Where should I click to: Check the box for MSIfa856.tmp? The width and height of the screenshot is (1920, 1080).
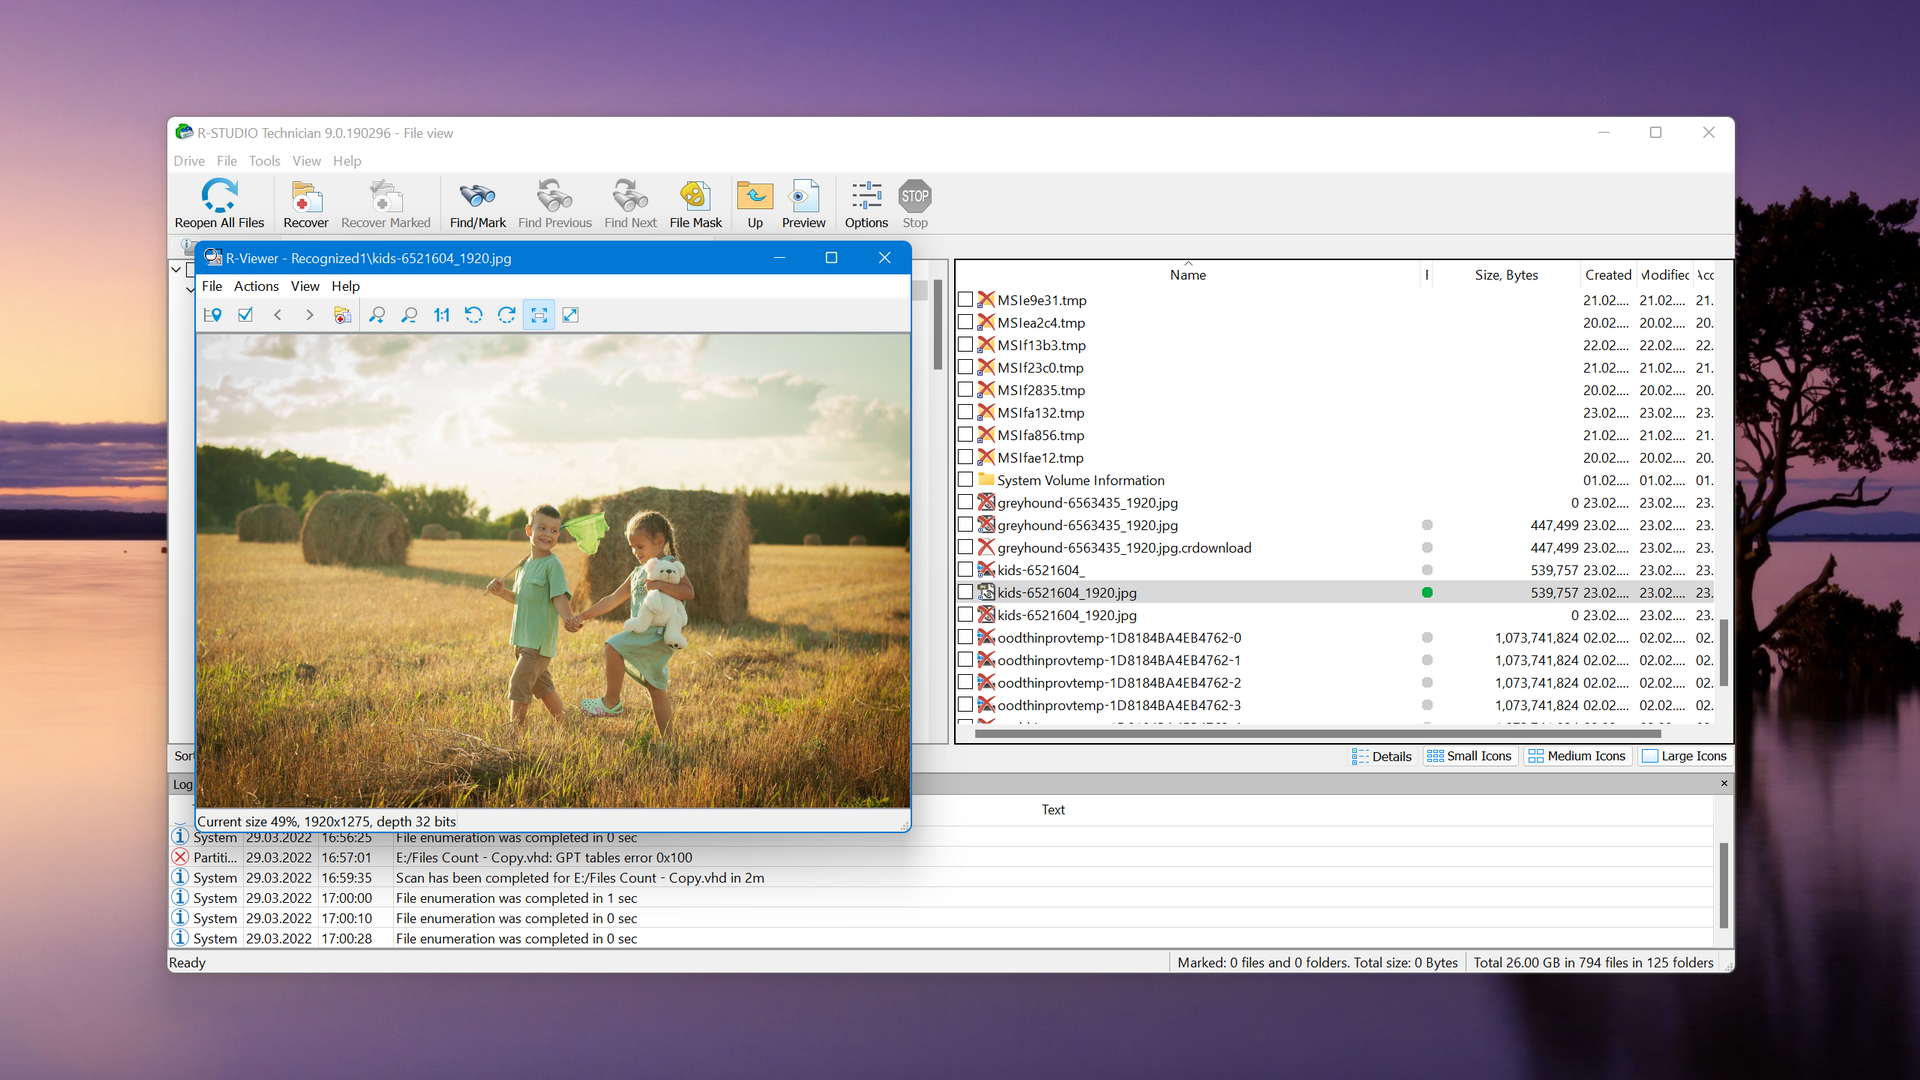point(965,434)
